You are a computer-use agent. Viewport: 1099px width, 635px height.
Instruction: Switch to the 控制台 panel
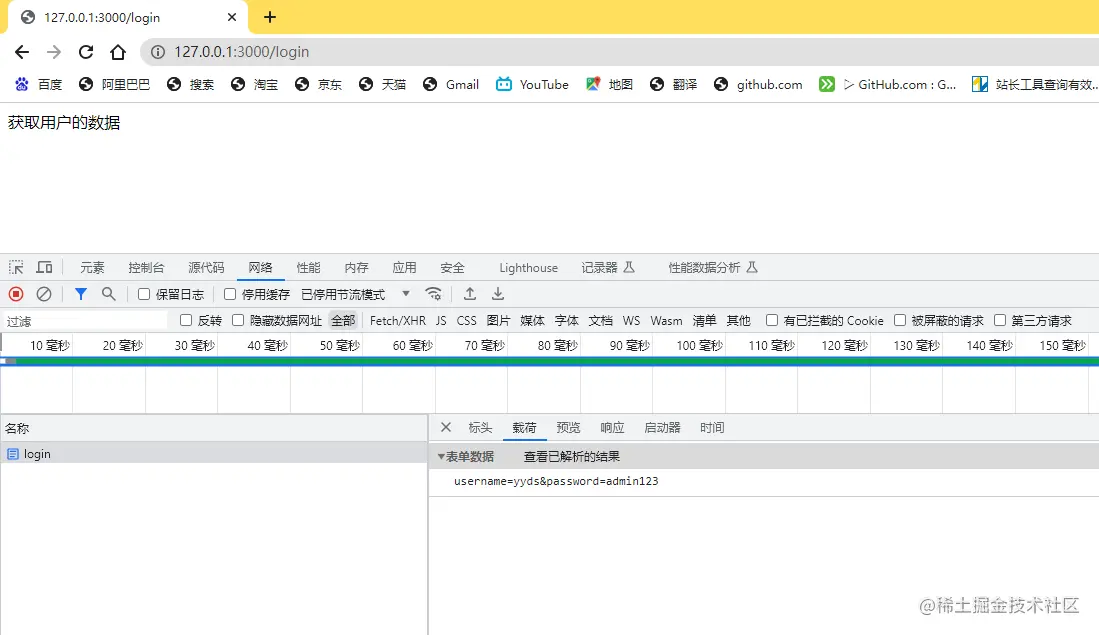coord(146,268)
